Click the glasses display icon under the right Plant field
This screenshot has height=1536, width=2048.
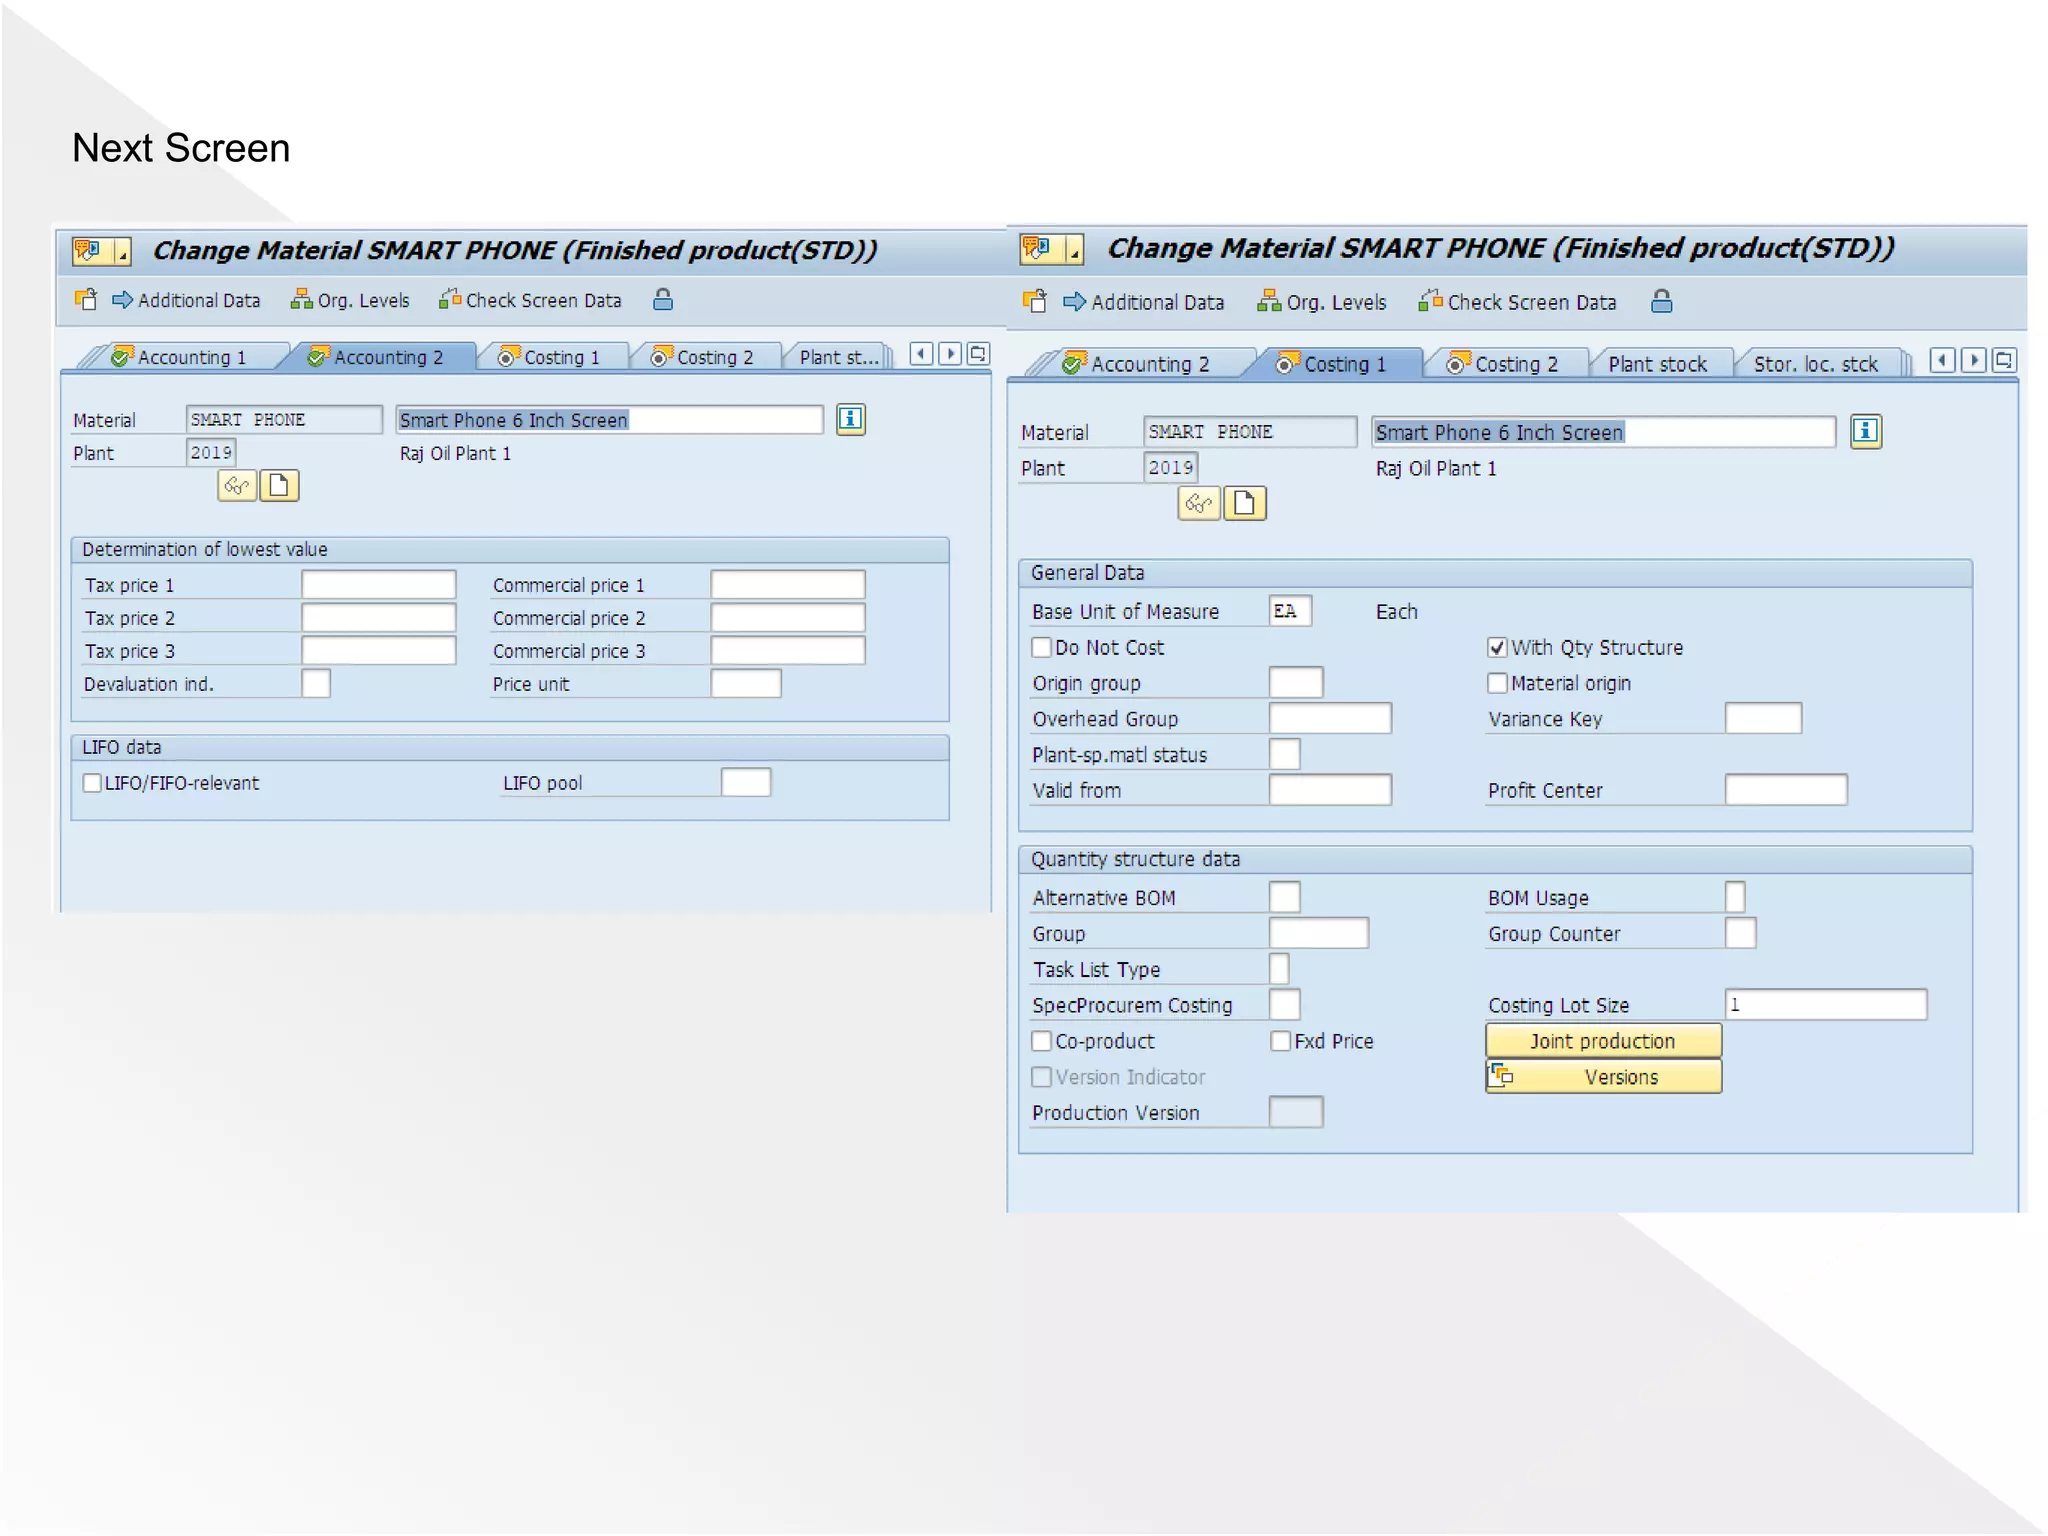[x=1198, y=503]
